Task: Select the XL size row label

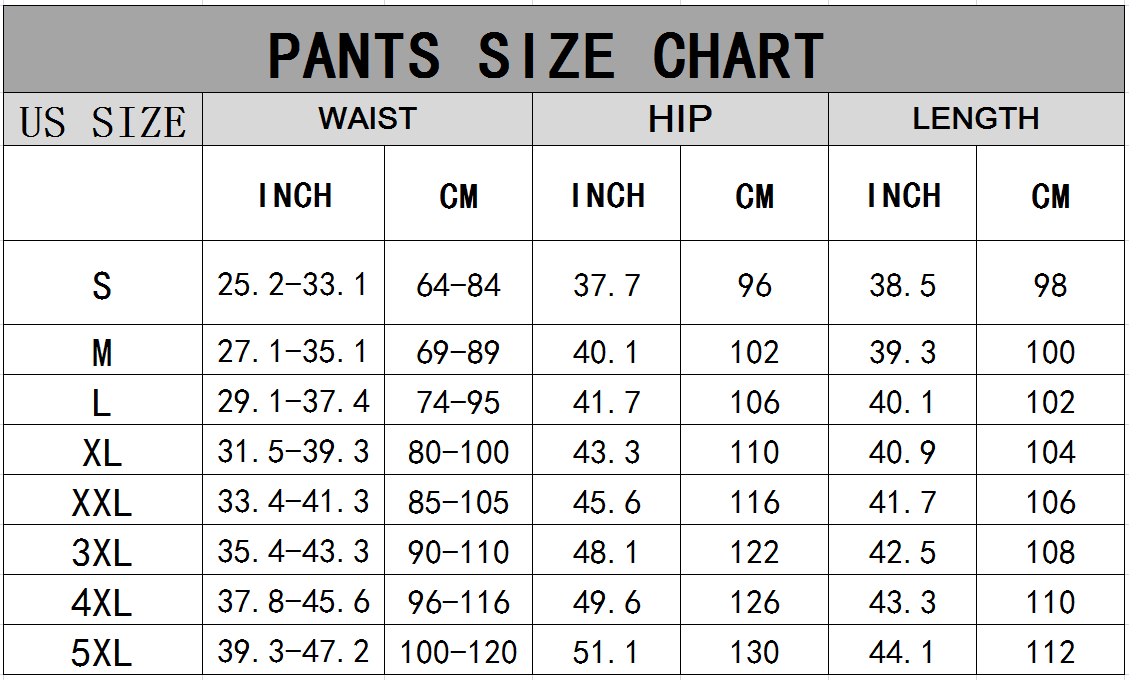Action: click(x=102, y=453)
